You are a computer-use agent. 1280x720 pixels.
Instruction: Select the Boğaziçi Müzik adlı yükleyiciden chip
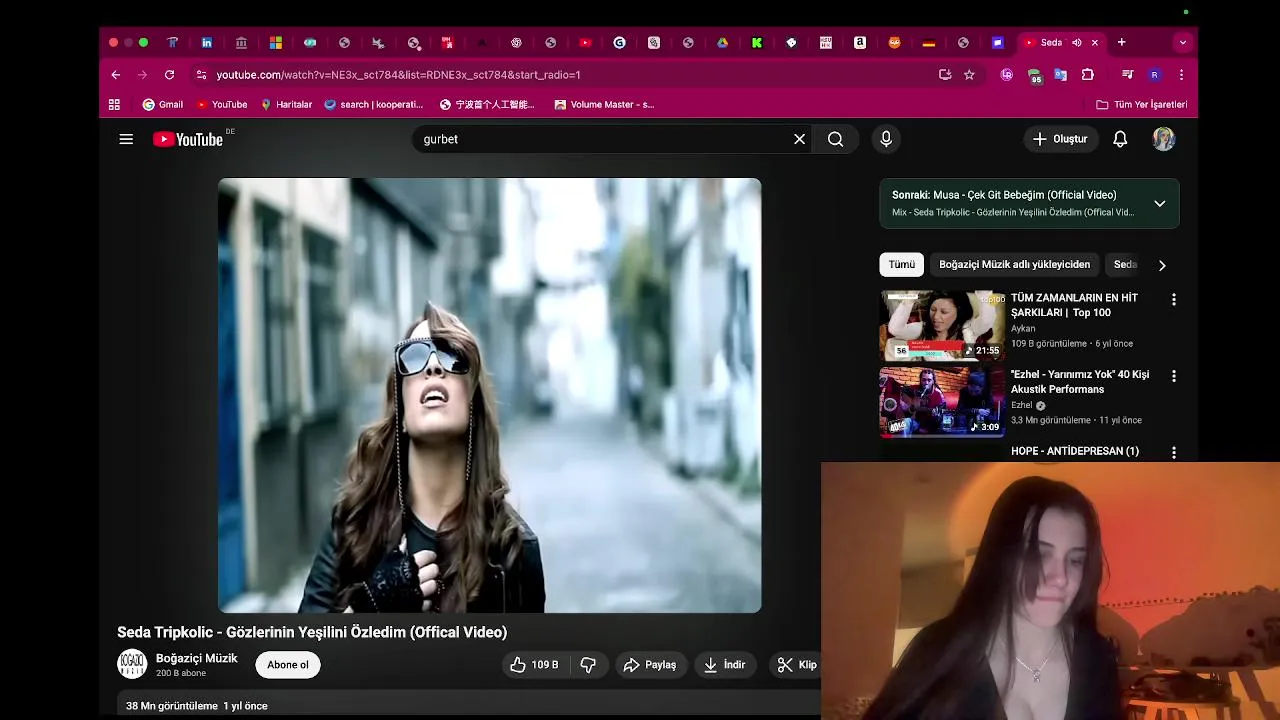click(1014, 264)
